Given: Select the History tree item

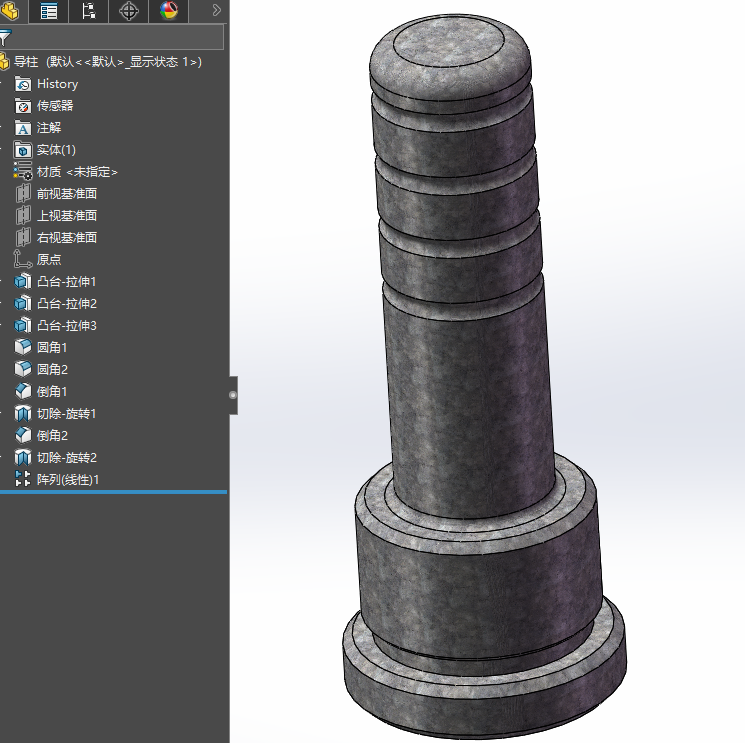Looking at the screenshot, I should (57, 84).
